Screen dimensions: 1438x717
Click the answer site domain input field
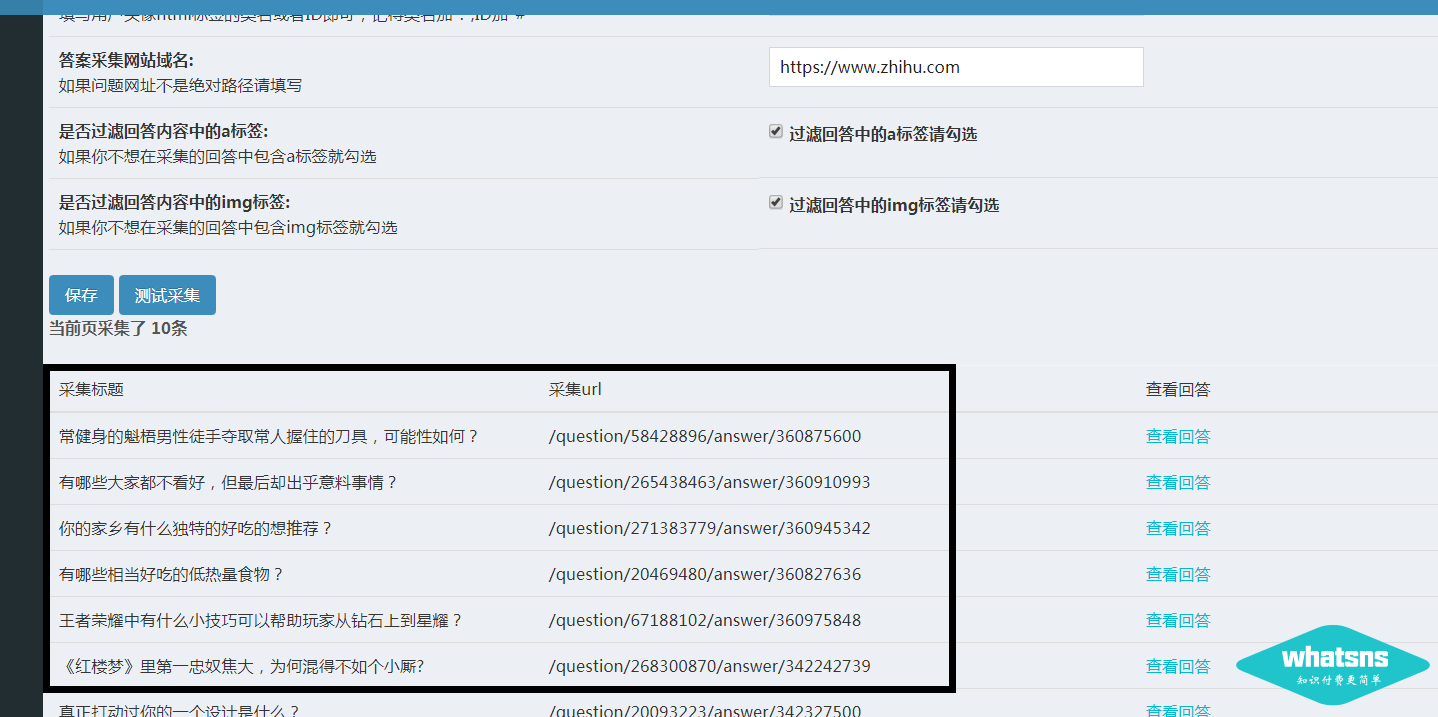(955, 68)
